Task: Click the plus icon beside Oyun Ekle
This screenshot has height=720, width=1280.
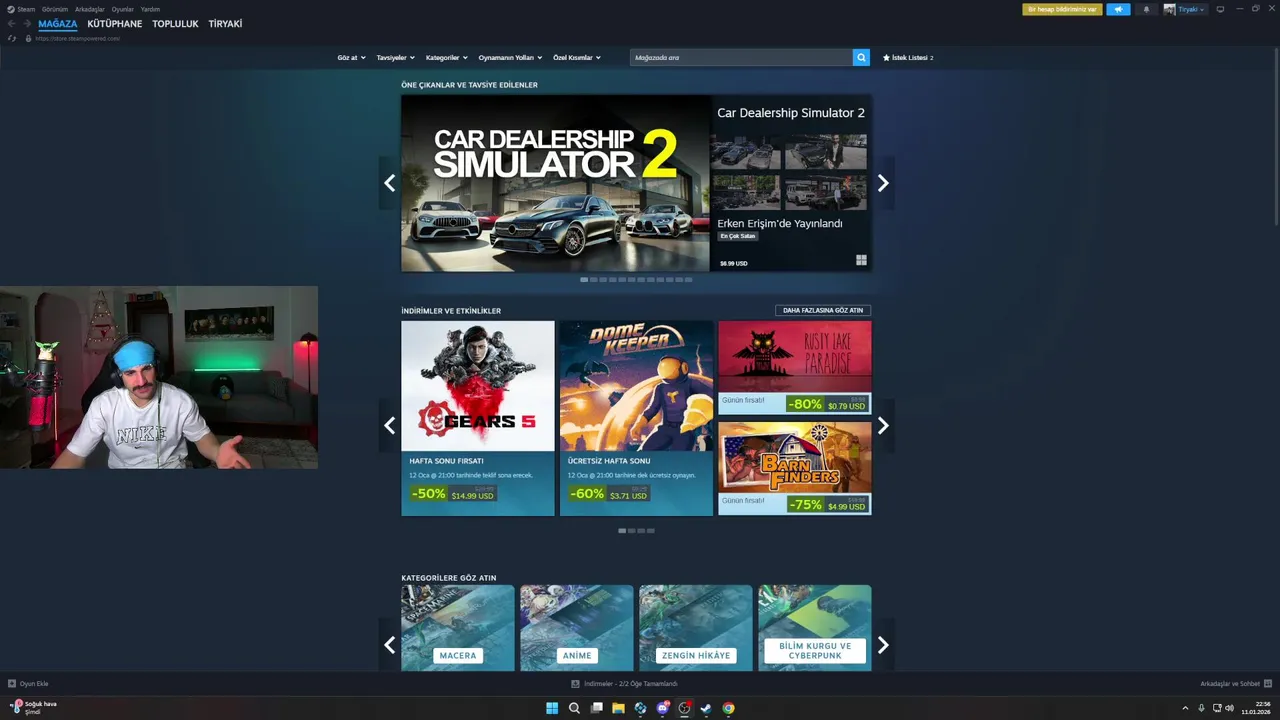Action: point(12,684)
